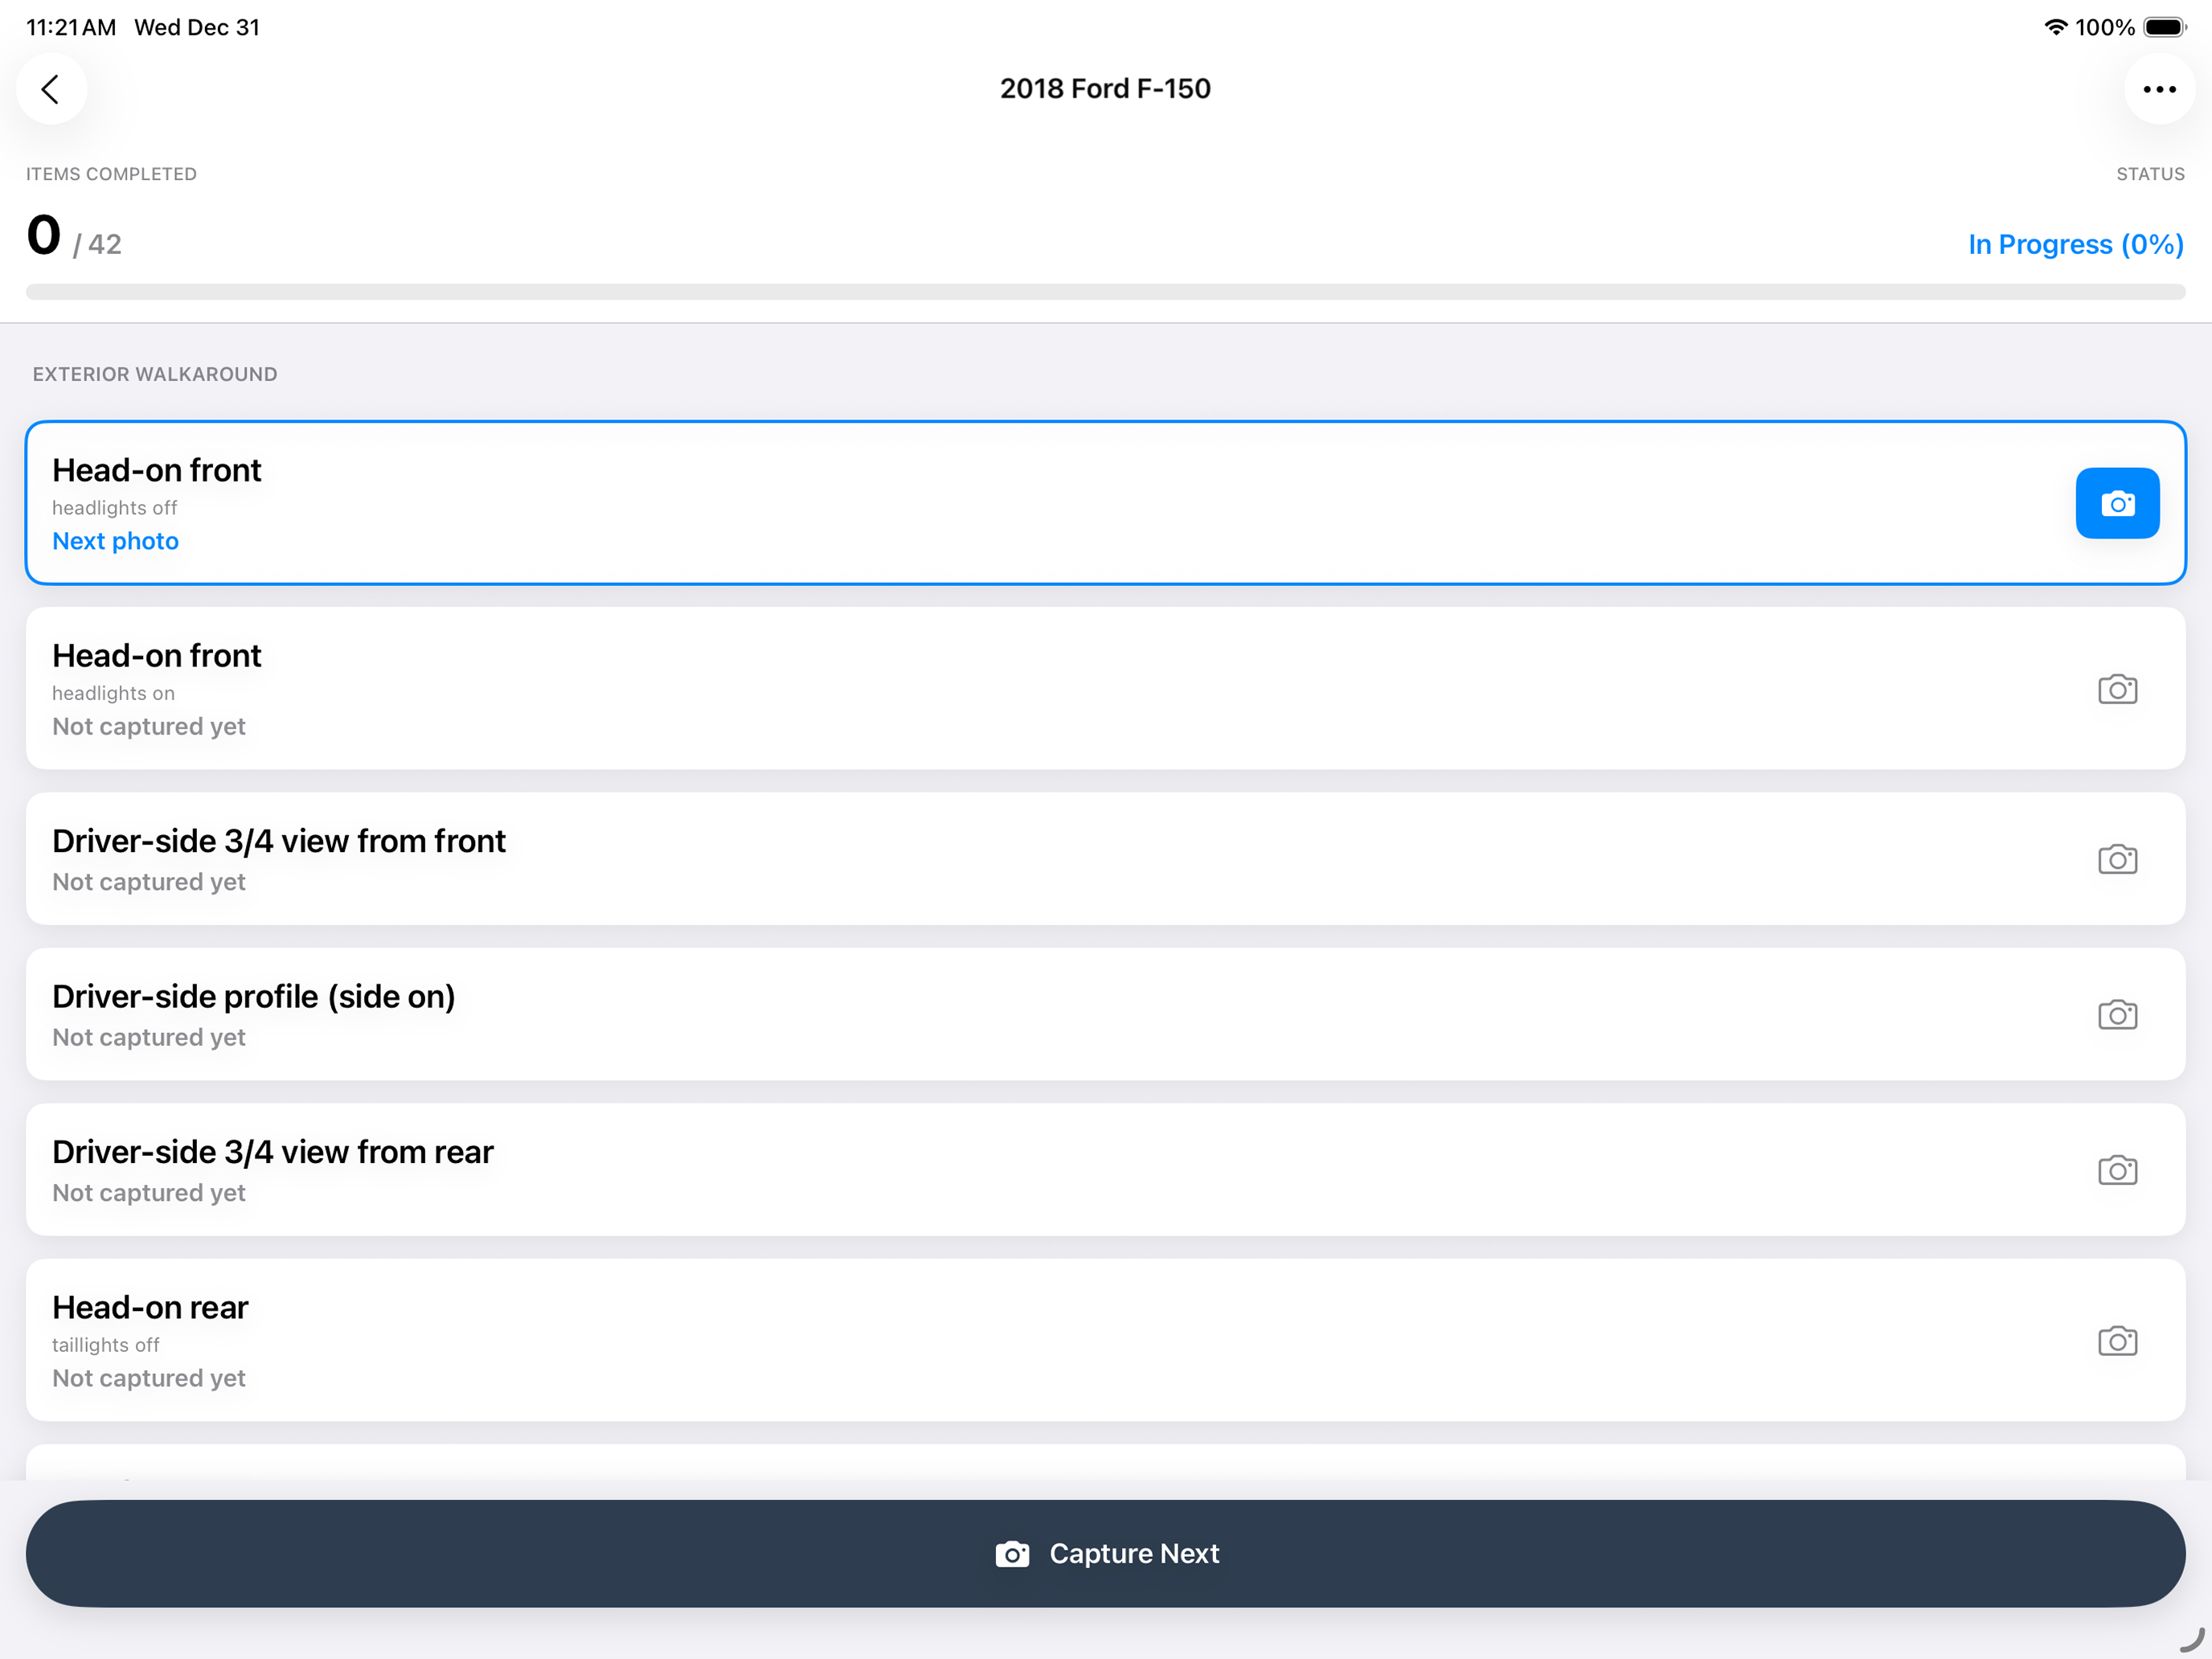Viewport: 2212px width, 1659px height.
Task: Tap camera icon for Driver-side profile
Action: click(2117, 1014)
